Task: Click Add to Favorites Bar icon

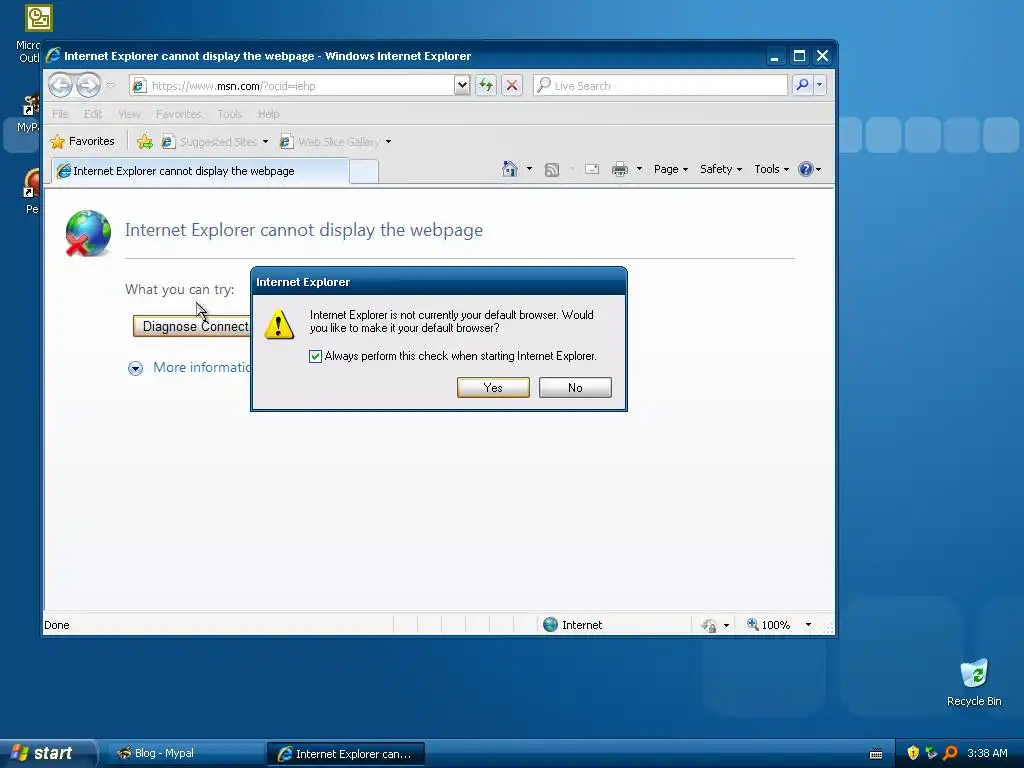Action: [x=145, y=142]
